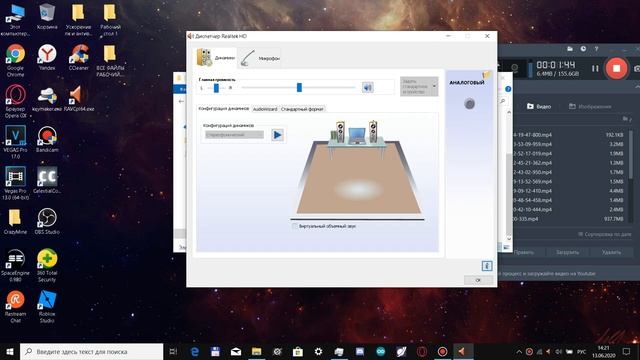
Task: Click the analog jack connector circle
Action: (469, 104)
